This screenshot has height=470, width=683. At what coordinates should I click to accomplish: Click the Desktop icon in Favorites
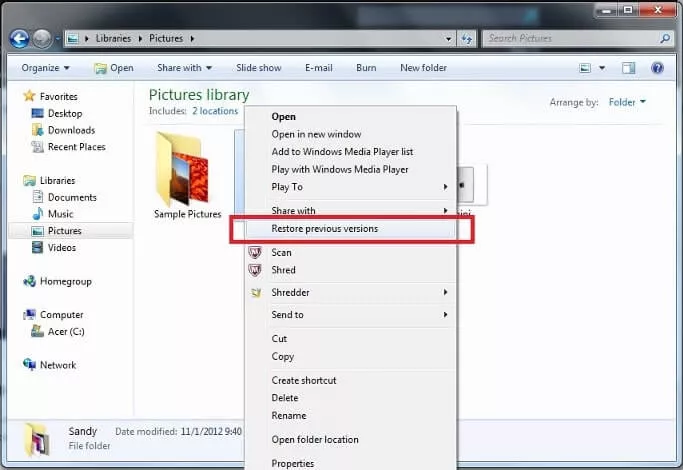37,113
